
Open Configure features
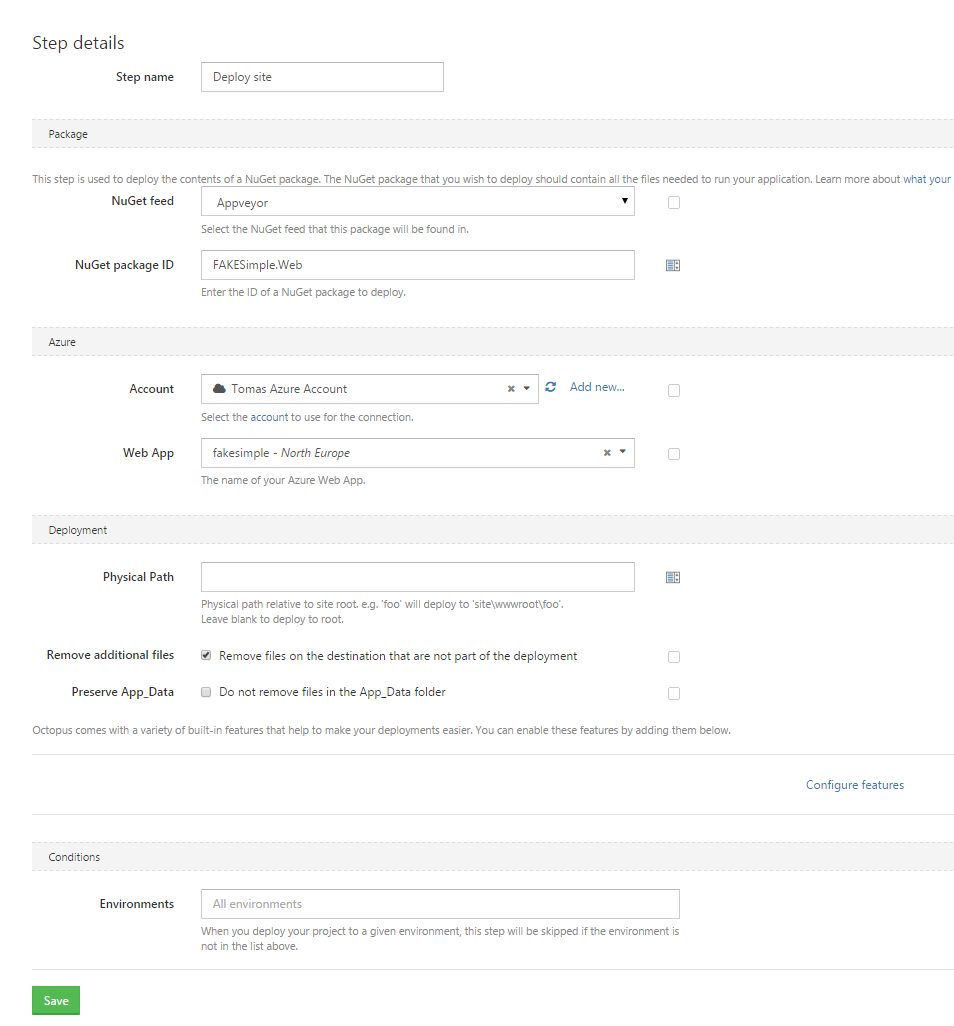click(854, 784)
